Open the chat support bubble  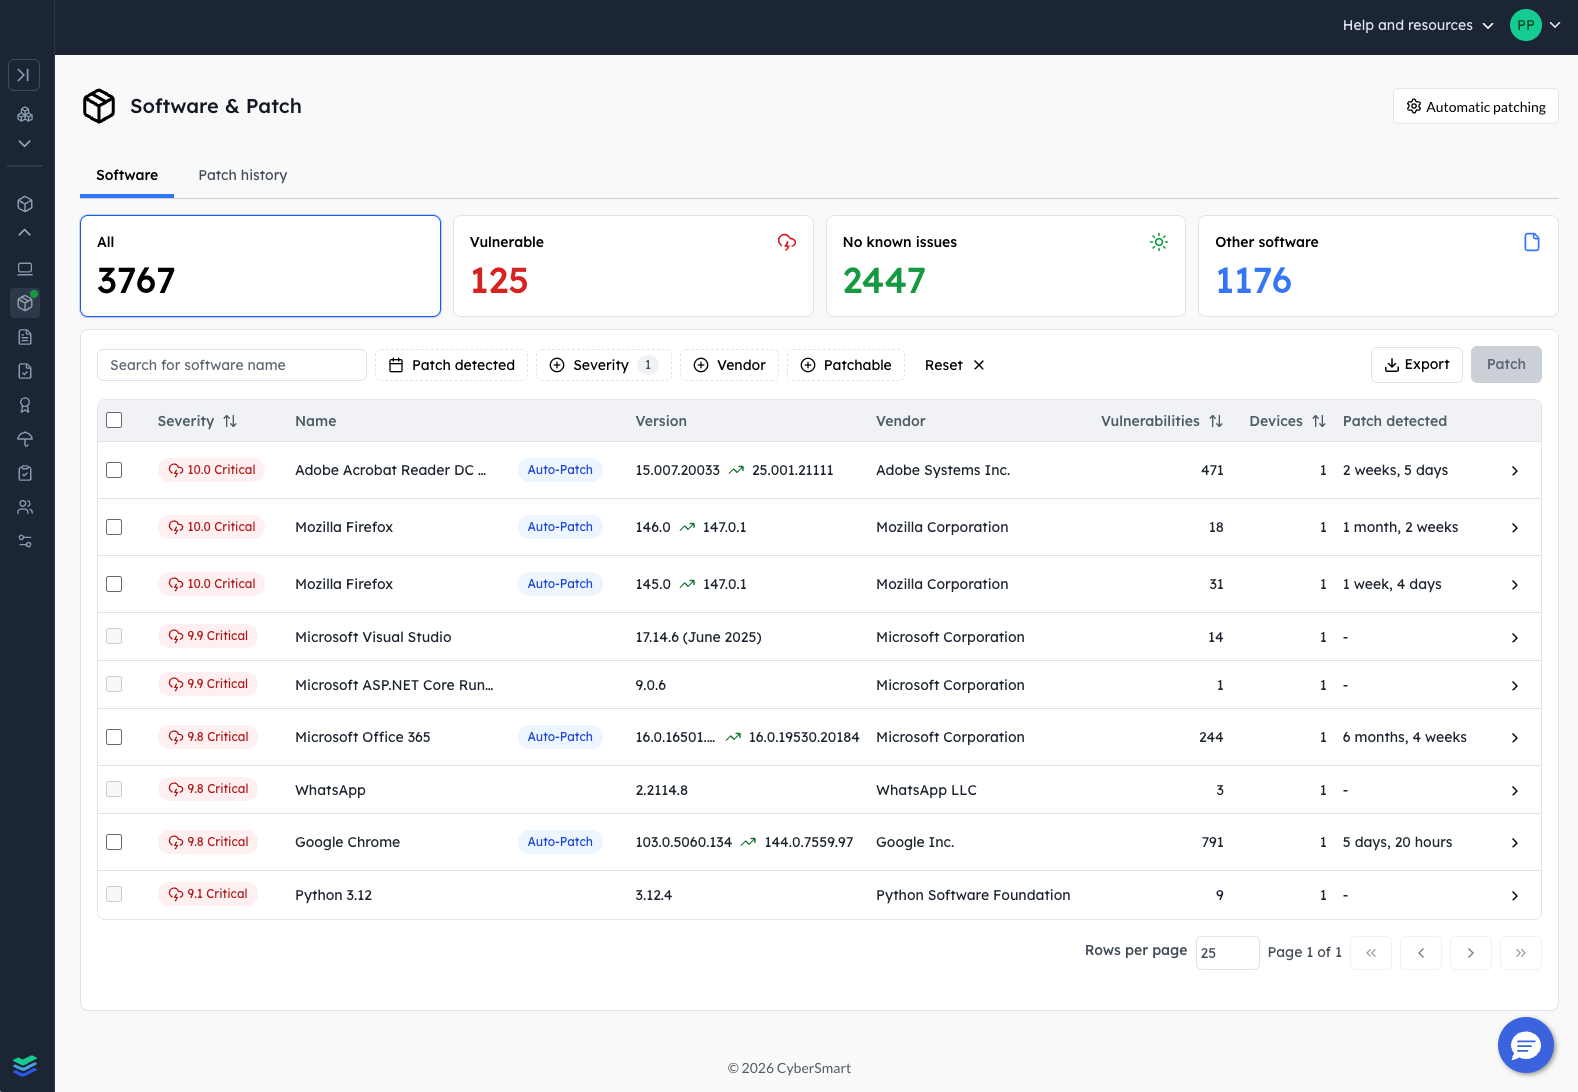pos(1525,1045)
